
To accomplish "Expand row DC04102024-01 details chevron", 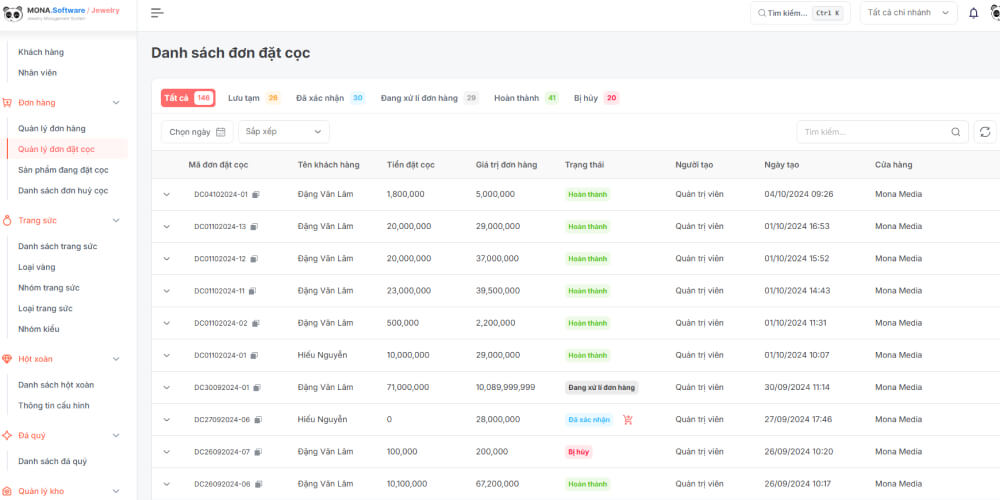I will [166, 195].
